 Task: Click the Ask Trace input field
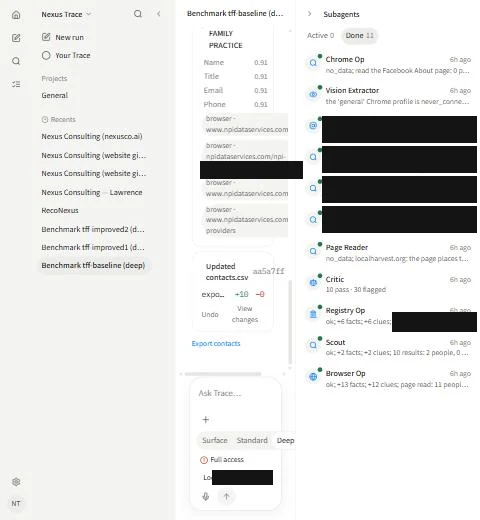[x=235, y=393]
